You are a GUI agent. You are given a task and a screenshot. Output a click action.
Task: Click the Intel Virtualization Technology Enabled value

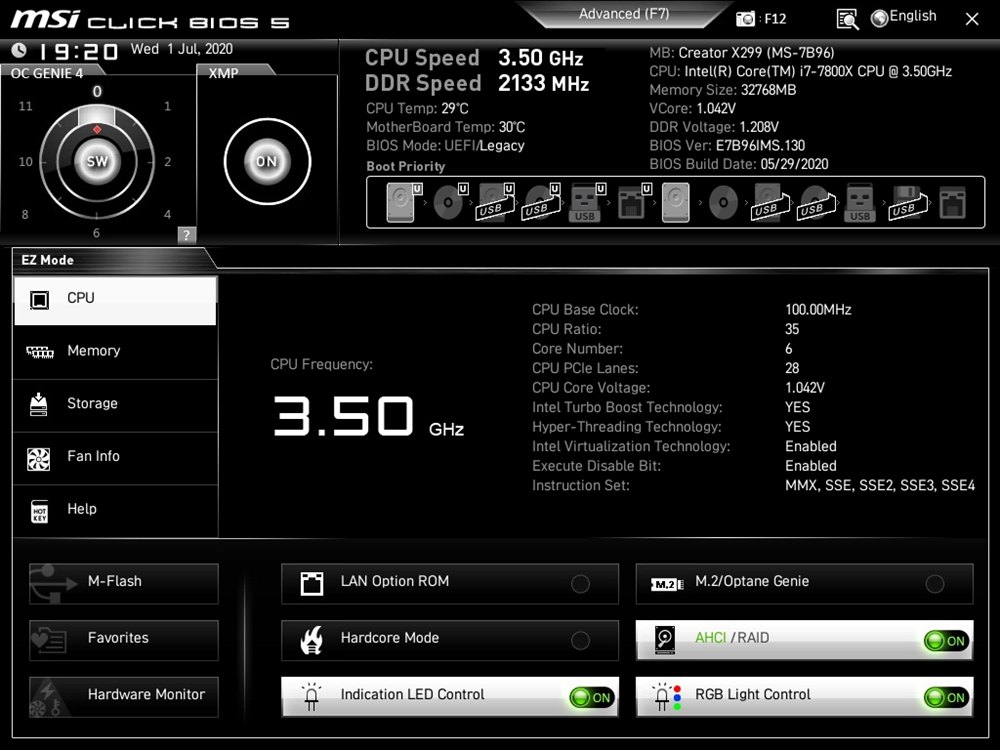coord(811,446)
